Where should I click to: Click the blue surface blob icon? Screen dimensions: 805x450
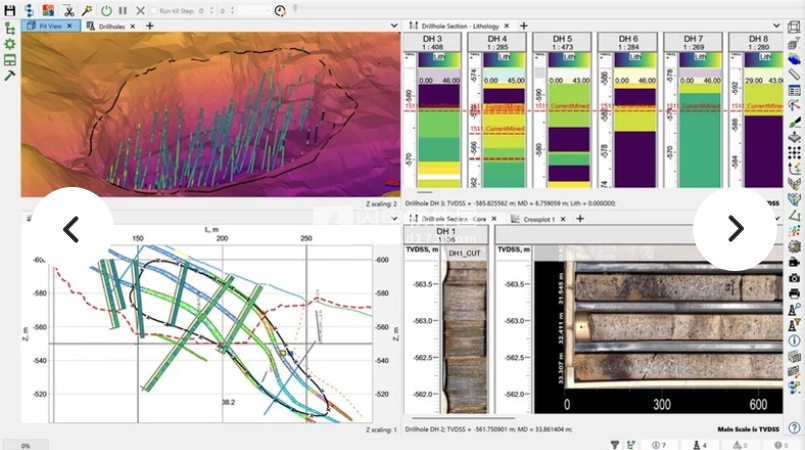coord(794,60)
